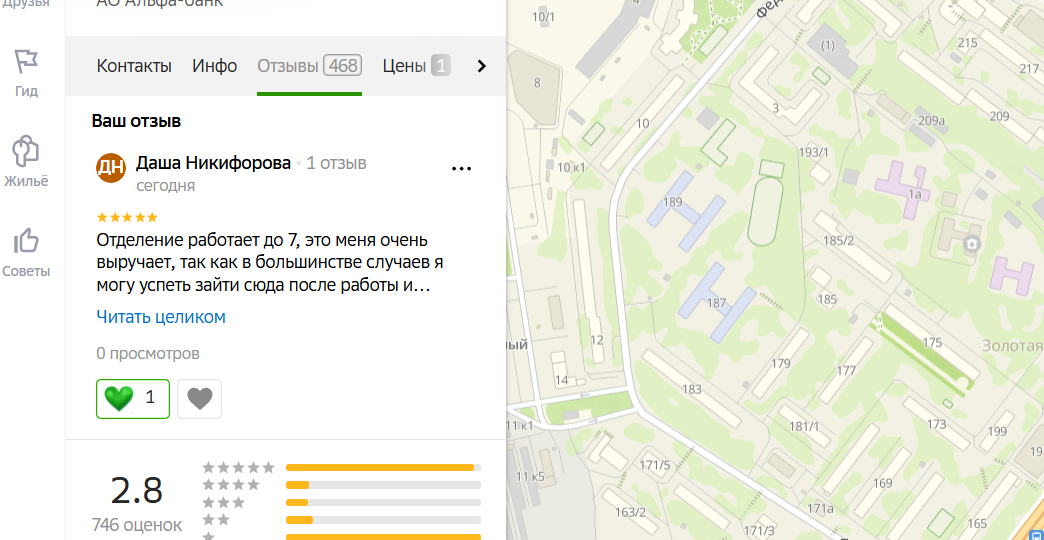The height and width of the screenshot is (540, 1044).
Task: Click the five-star rating of the review
Action: coord(127,217)
